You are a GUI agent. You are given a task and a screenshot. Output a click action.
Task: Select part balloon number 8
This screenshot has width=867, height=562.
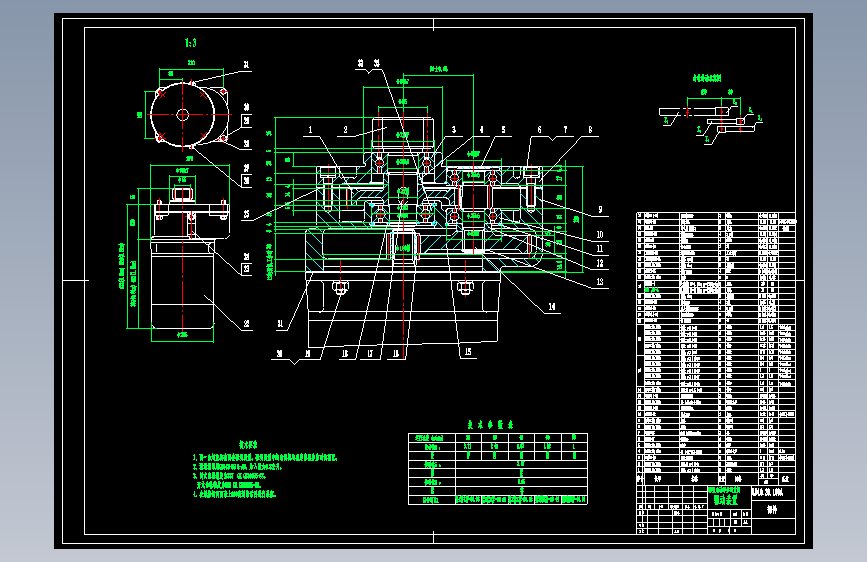click(x=591, y=130)
